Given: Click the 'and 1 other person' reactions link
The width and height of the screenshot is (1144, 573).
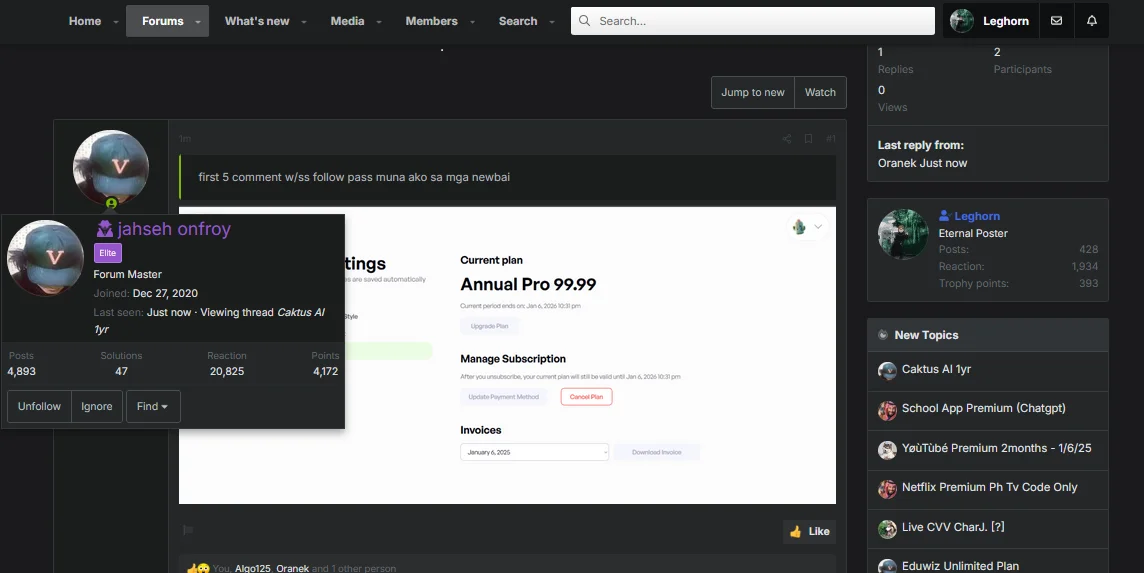Looking at the screenshot, I should (354, 568).
